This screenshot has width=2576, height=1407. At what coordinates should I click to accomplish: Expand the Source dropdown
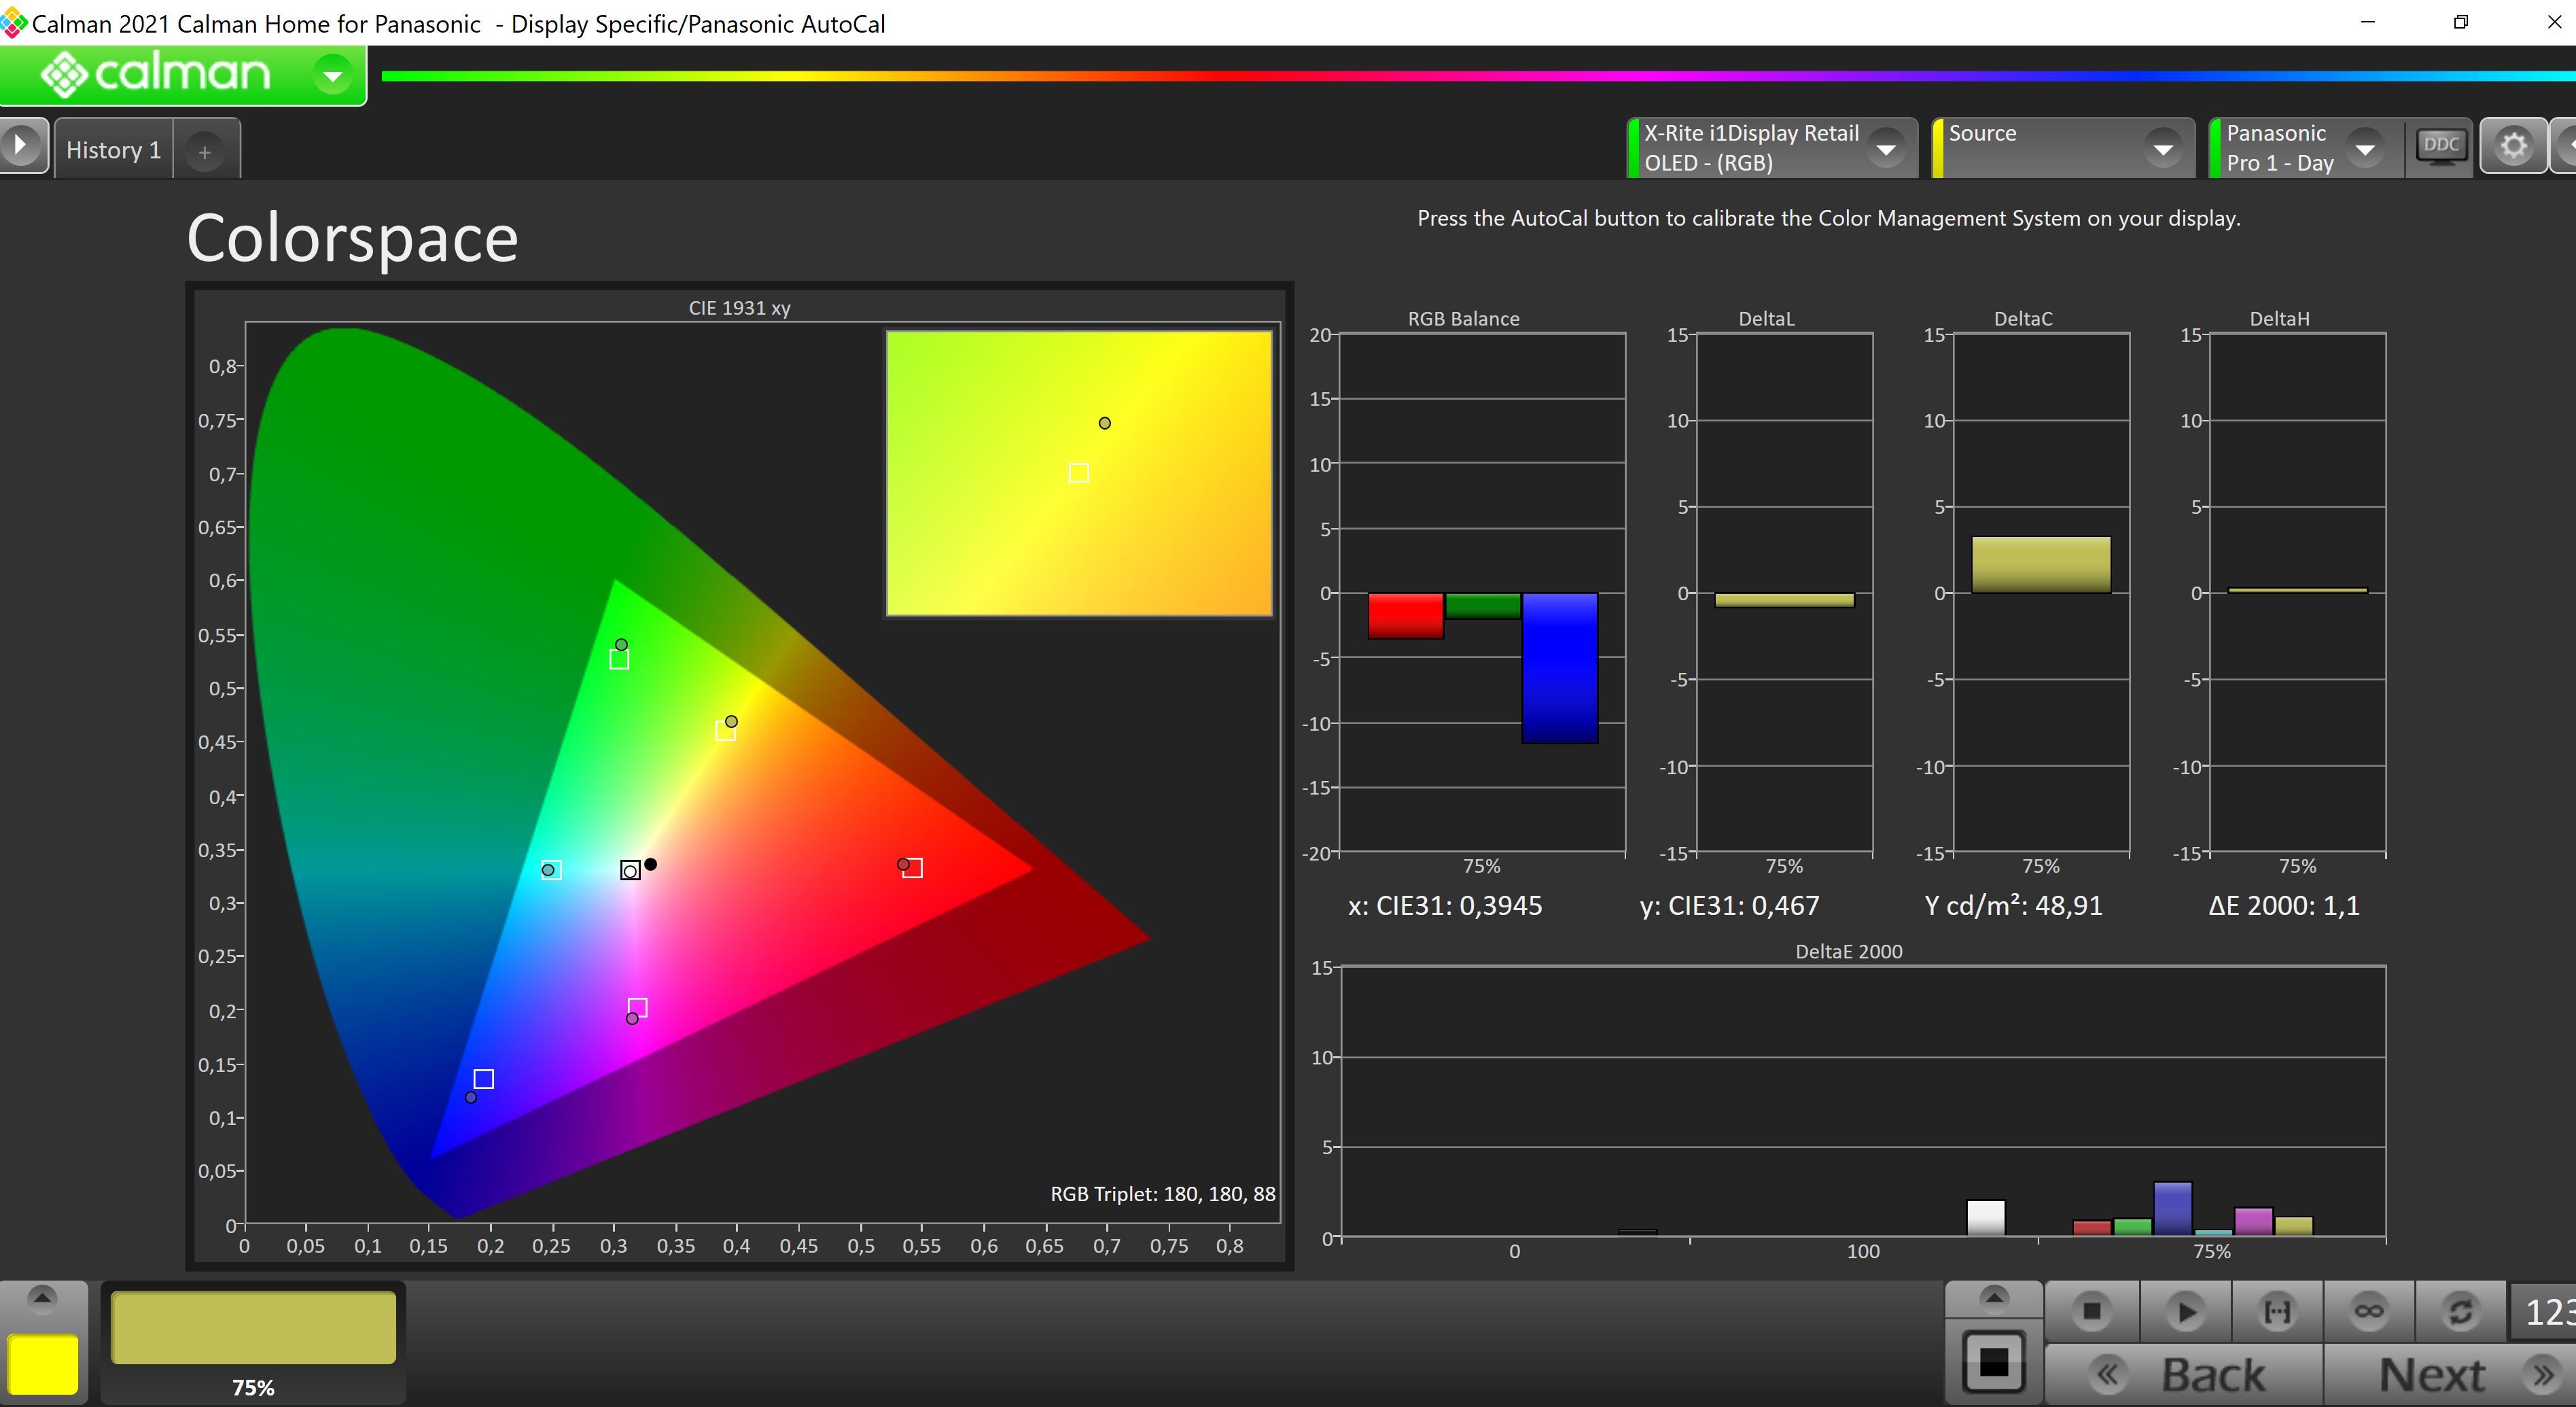click(x=2163, y=149)
